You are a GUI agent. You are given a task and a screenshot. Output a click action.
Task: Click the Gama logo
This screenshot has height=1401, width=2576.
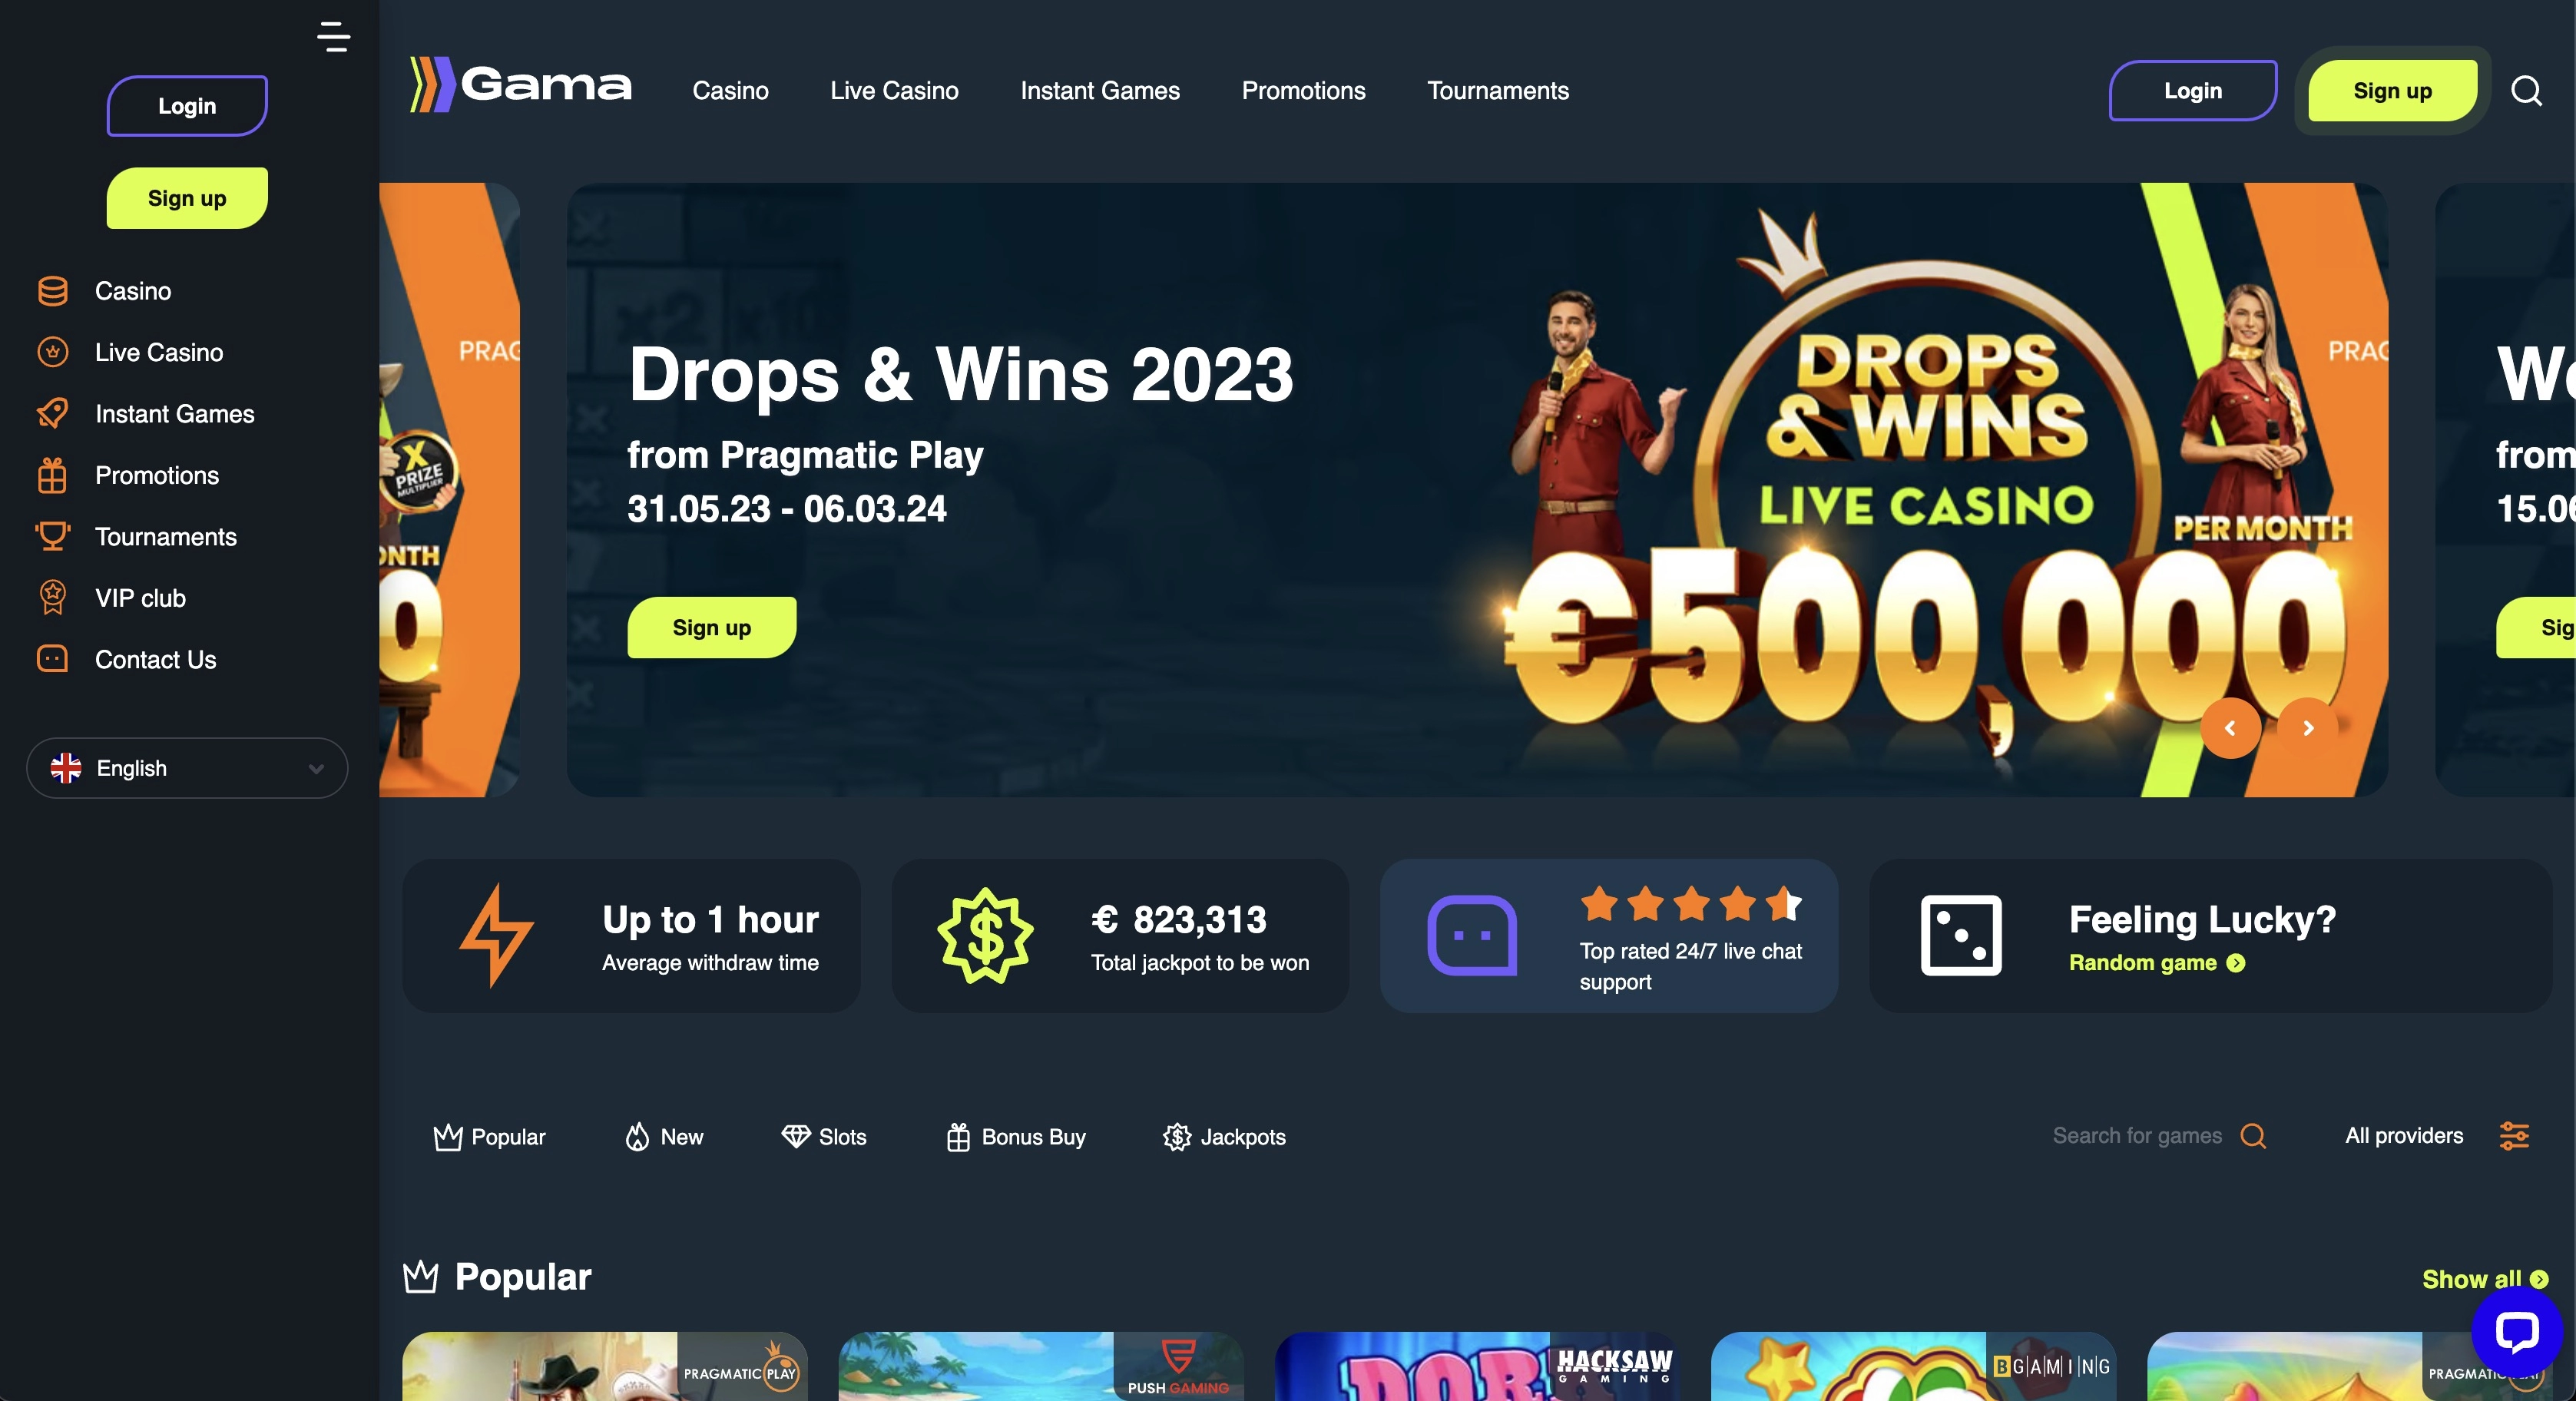(x=520, y=85)
